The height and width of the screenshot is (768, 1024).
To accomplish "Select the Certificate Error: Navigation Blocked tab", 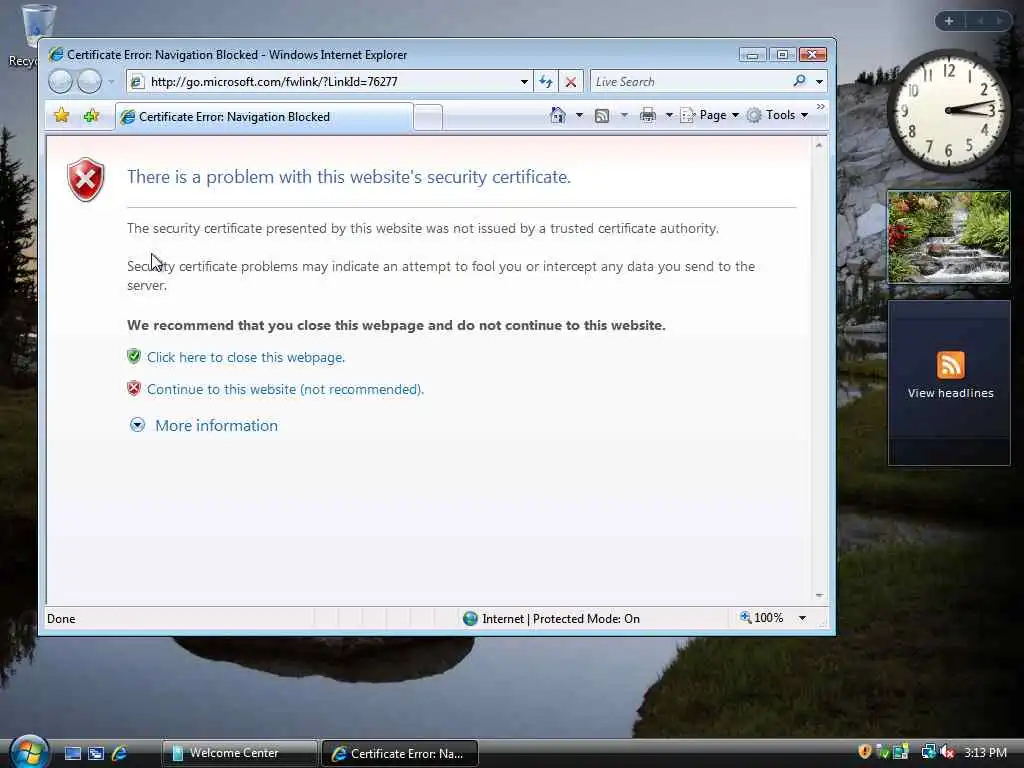I will (x=264, y=117).
